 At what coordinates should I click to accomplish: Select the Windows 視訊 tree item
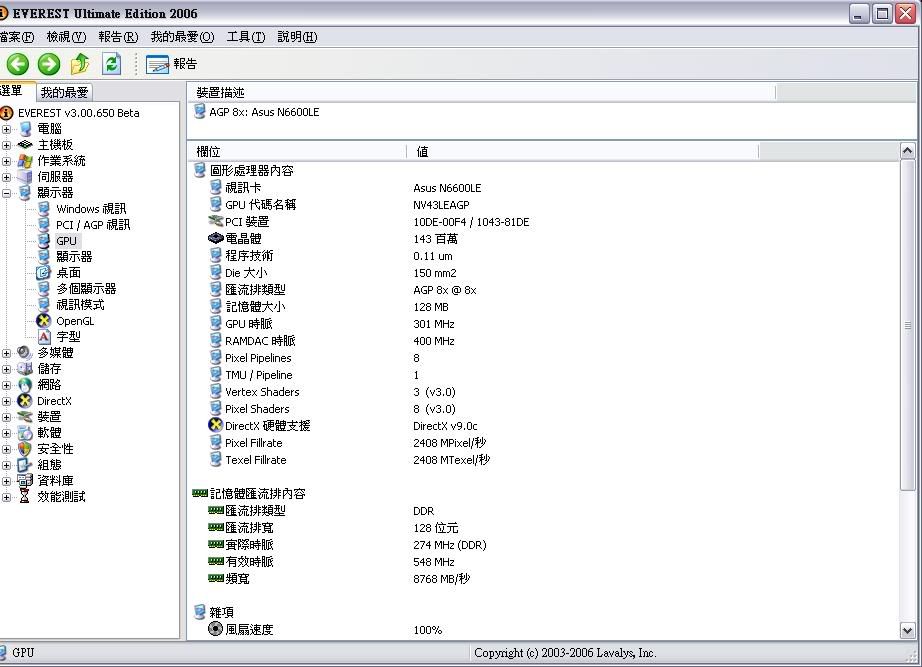[x=91, y=209]
